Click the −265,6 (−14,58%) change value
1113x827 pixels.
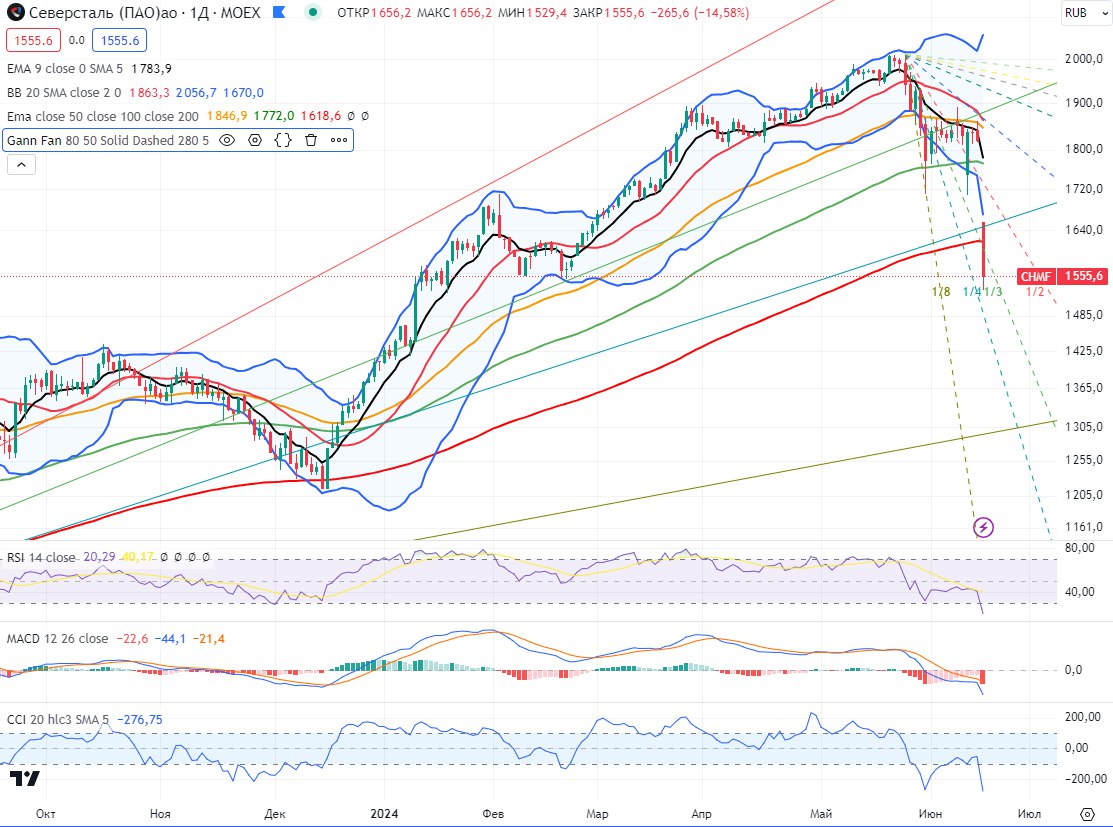point(699,13)
